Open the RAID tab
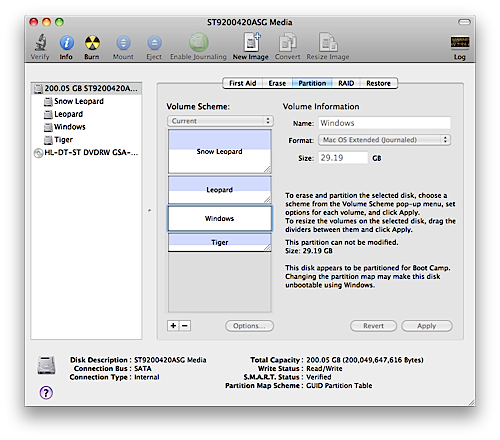The image size is (500, 440). pos(346,83)
